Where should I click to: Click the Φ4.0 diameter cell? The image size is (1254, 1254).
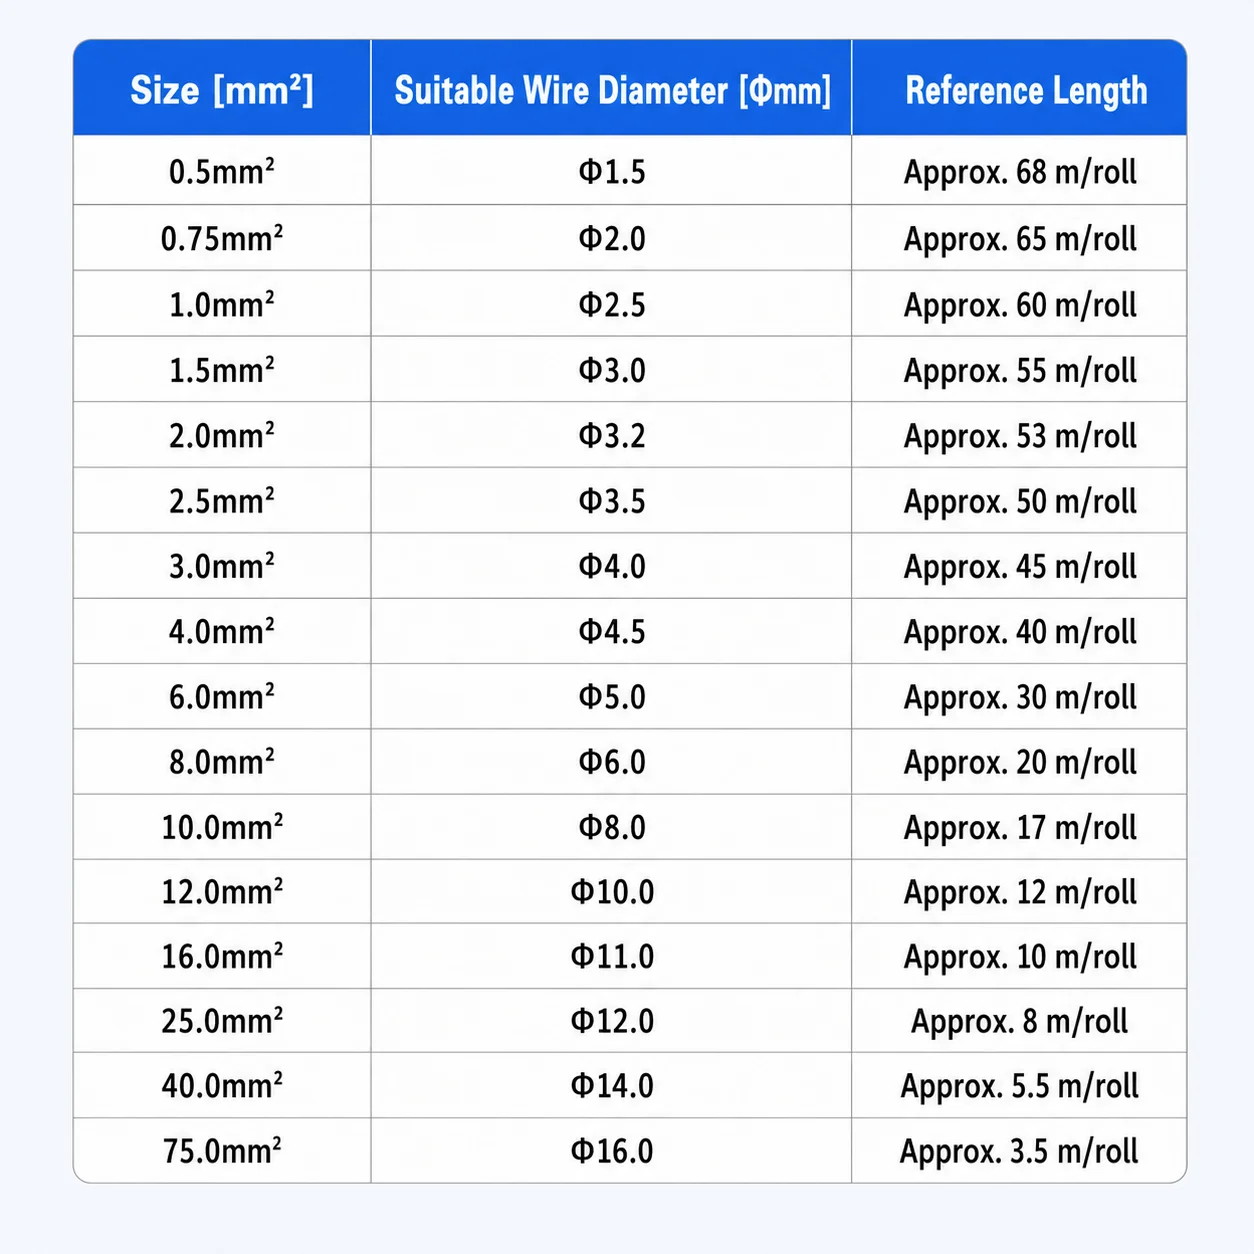click(611, 566)
